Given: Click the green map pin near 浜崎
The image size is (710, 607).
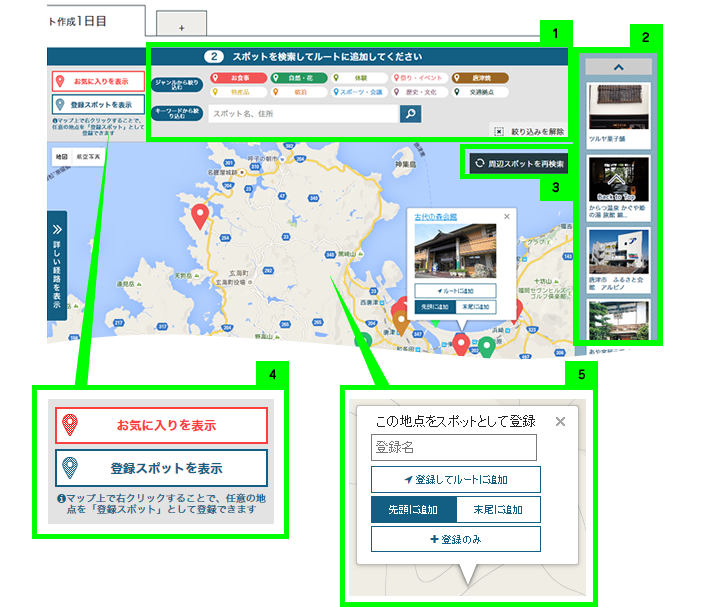Looking at the screenshot, I should (486, 347).
